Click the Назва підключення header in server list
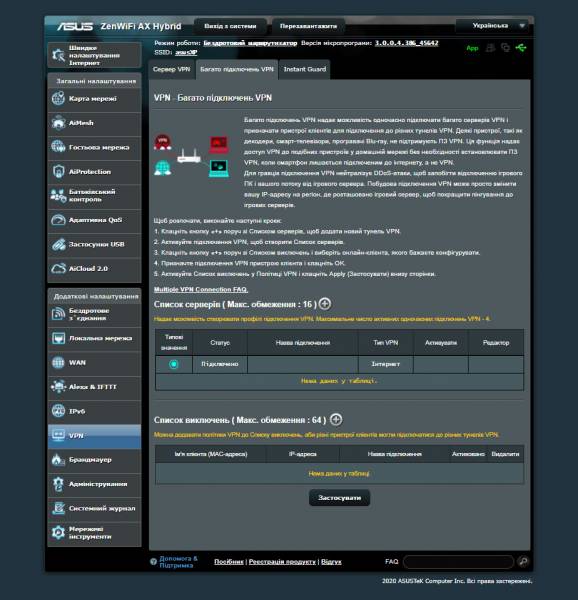578x600 pixels. (303, 342)
